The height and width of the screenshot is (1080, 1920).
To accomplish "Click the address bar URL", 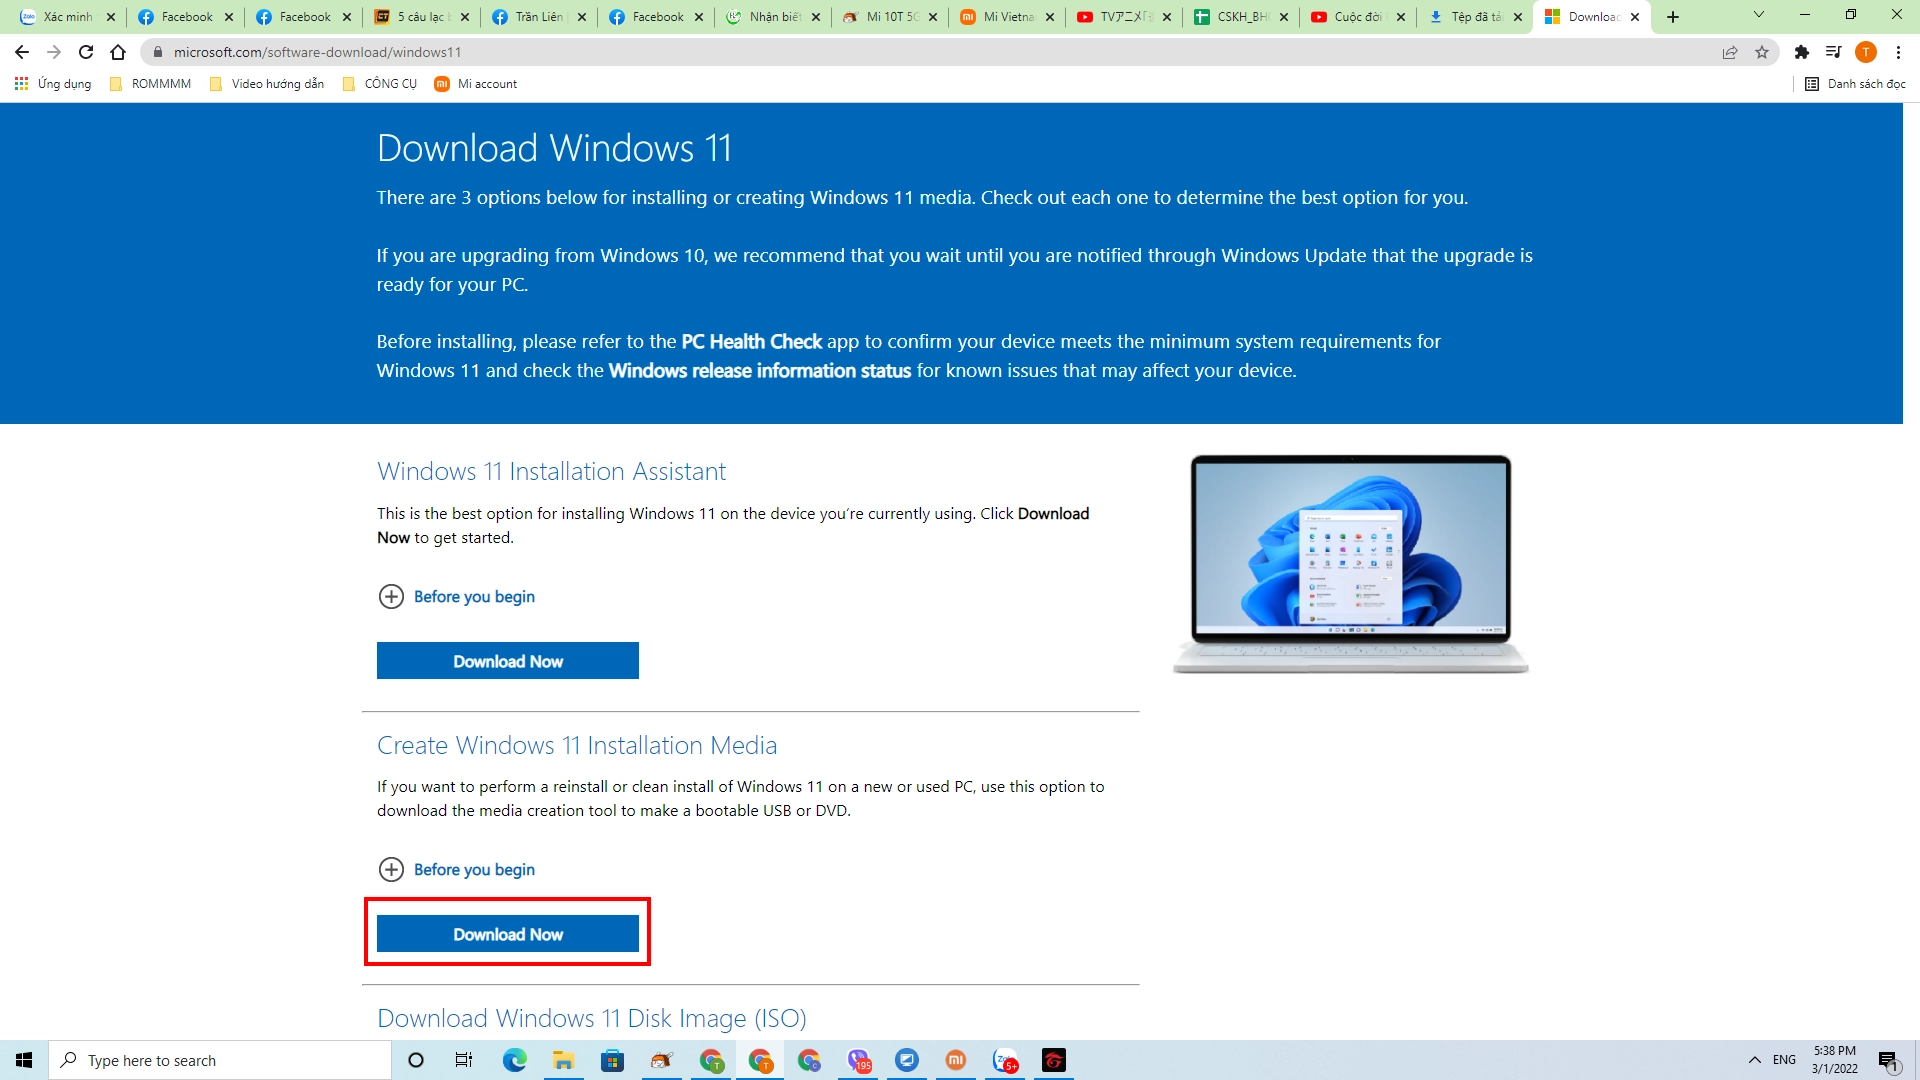I will [317, 52].
